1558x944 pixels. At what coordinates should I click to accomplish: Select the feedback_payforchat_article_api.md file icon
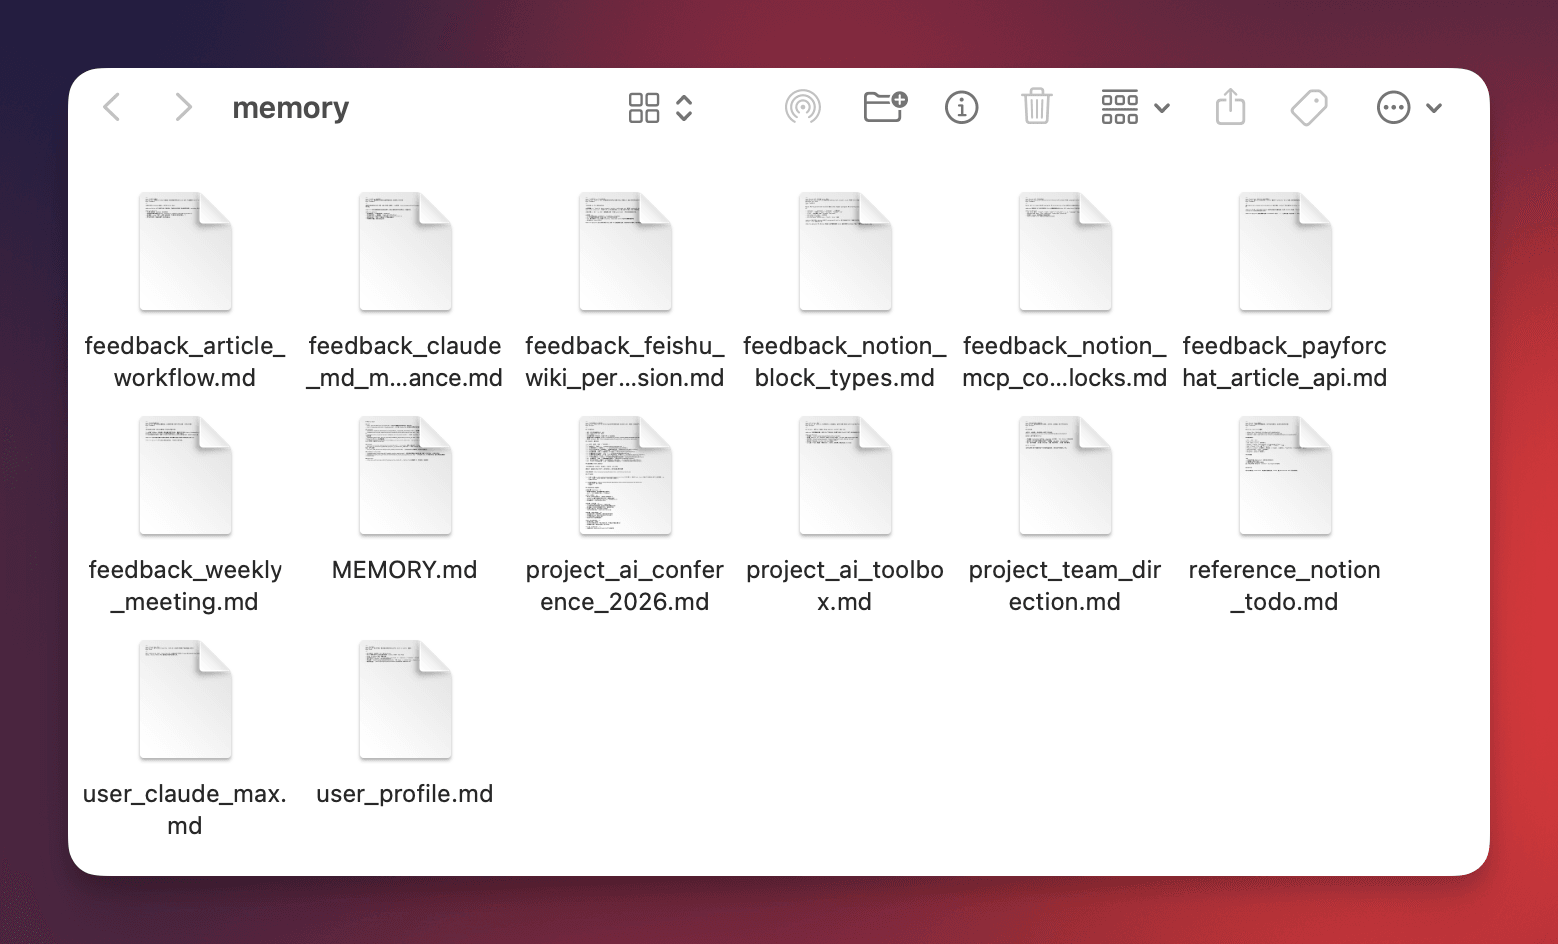coord(1285,251)
